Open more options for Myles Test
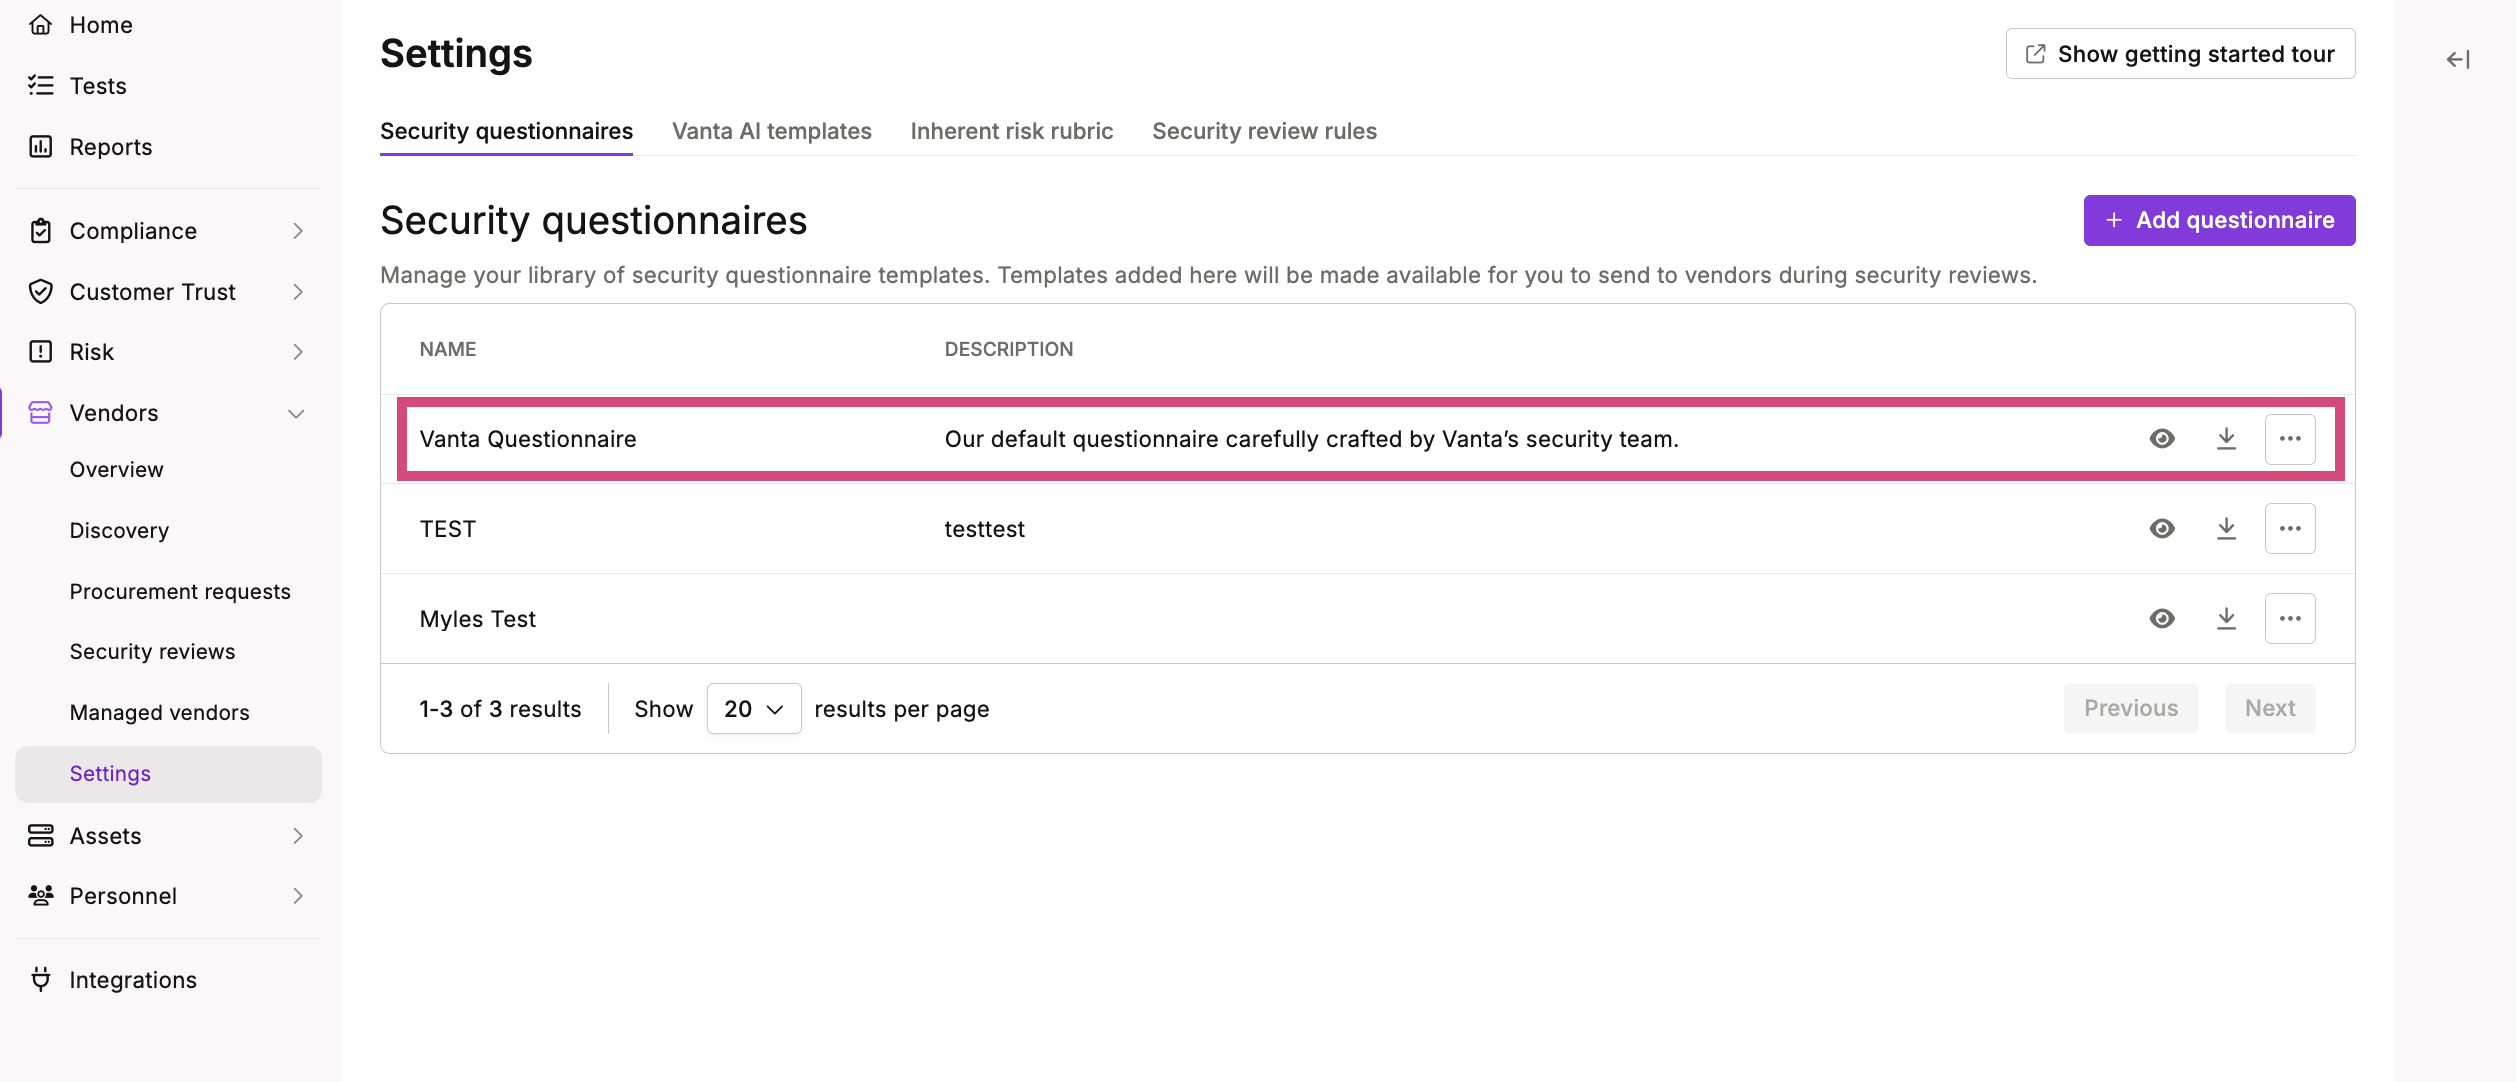This screenshot has width=2516, height=1082. coord(2290,619)
